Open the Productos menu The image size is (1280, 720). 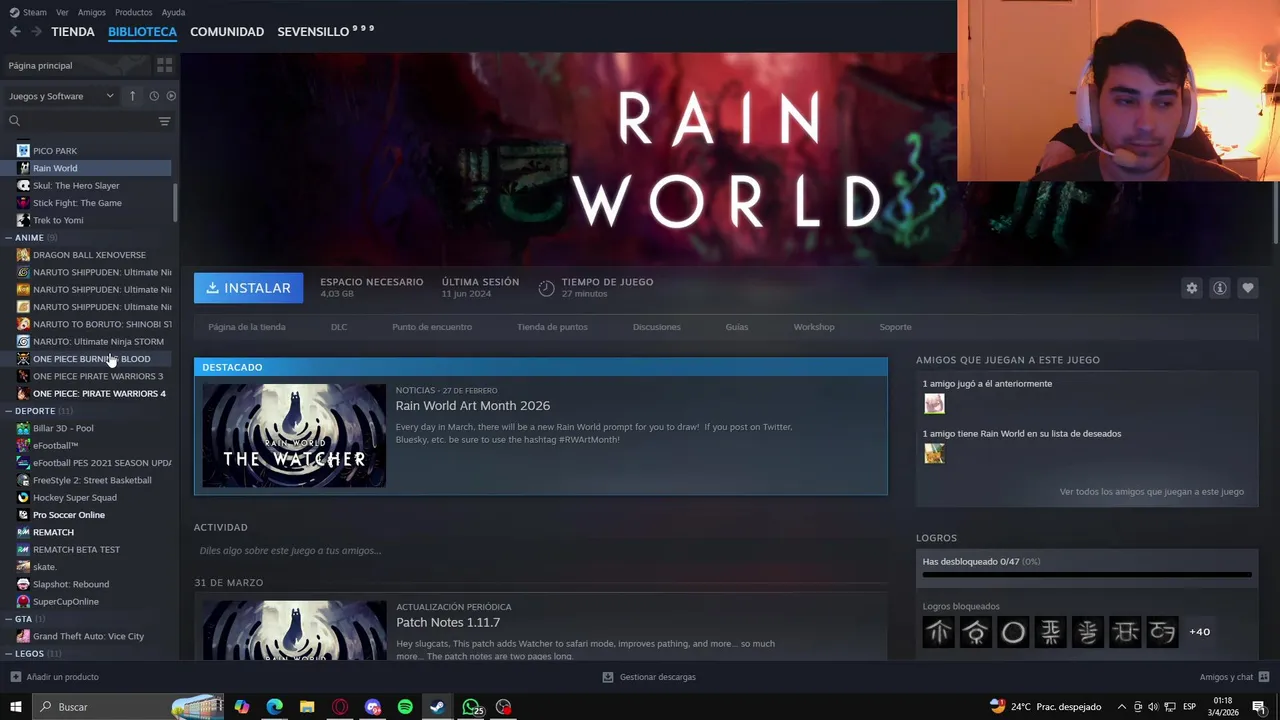[x=134, y=12]
